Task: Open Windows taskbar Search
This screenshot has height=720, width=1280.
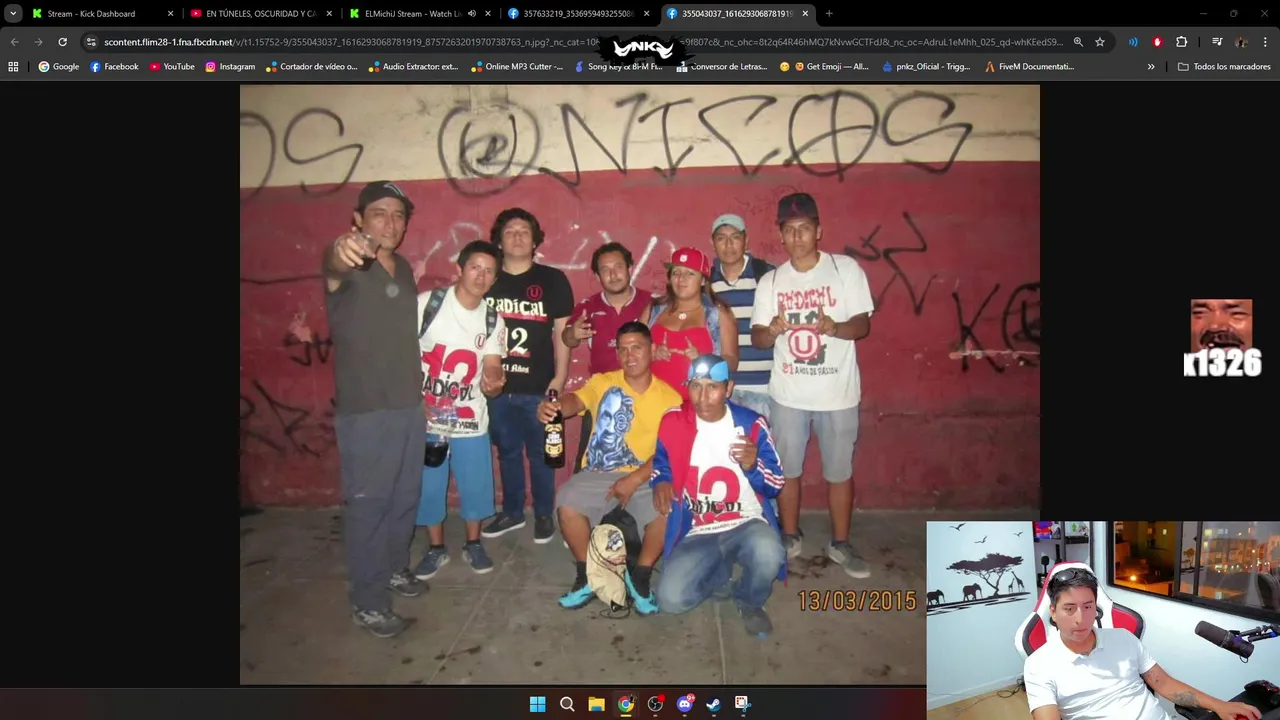Action: (x=567, y=704)
